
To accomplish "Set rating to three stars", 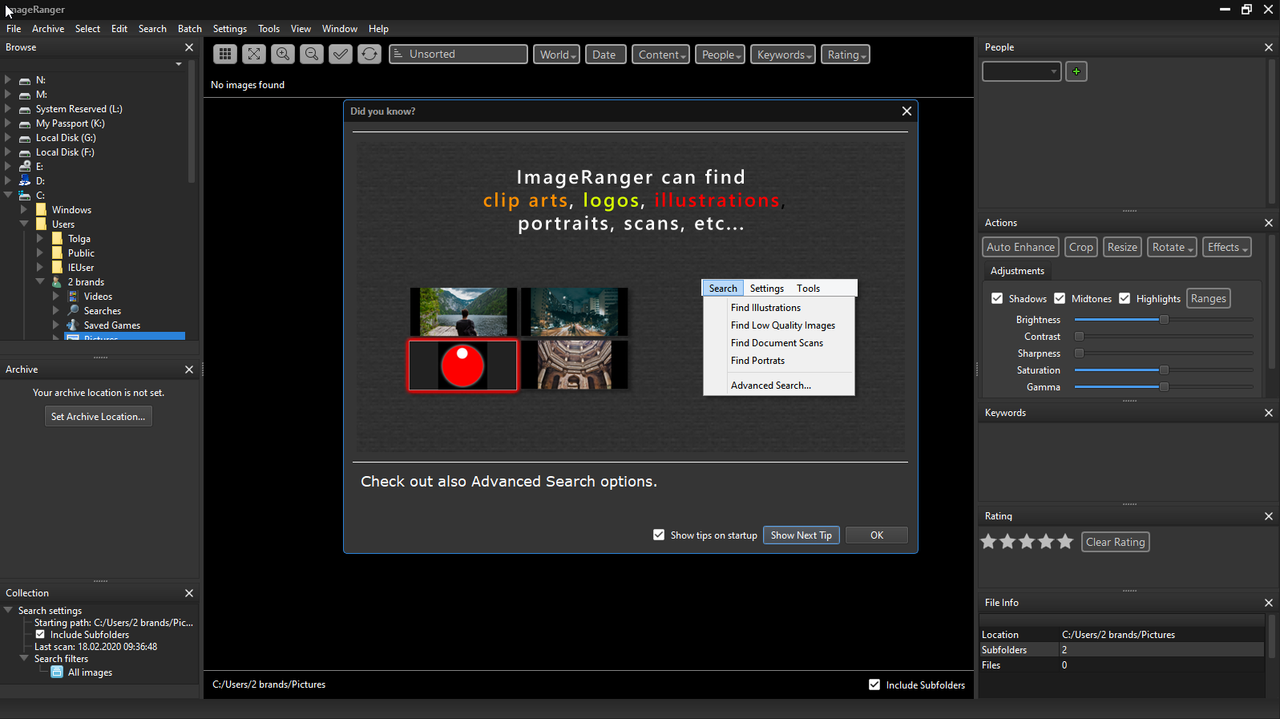I will [1027, 541].
